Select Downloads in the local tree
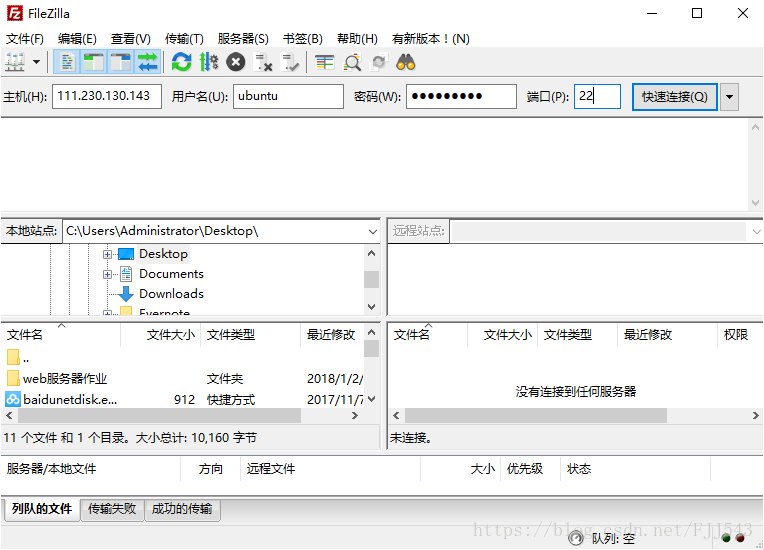This screenshot has height=550, width=764. coord(171,294)
